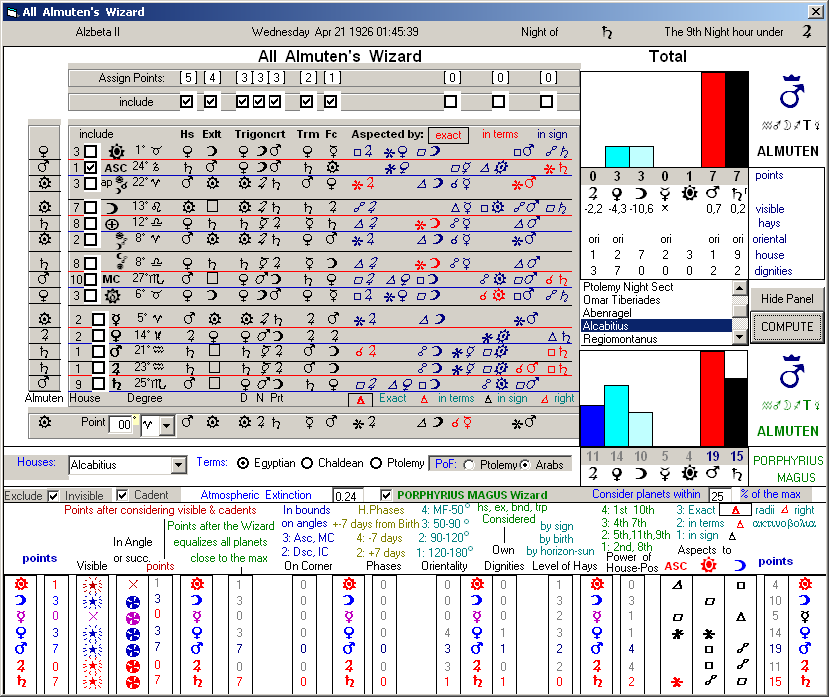Click the red Exact aspect triangle button
Screen dimensions: 829x697
tap(360, 400)
